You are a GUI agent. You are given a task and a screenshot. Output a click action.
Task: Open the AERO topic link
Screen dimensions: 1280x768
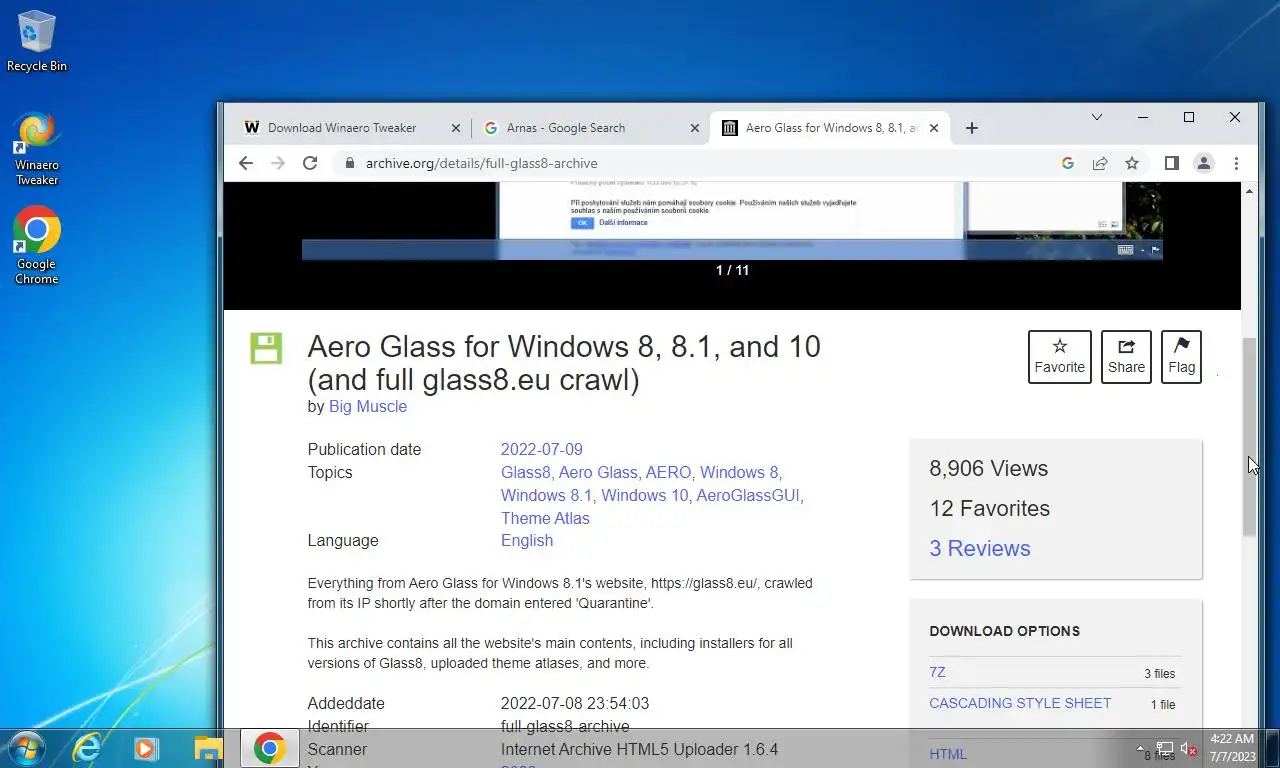668,472
